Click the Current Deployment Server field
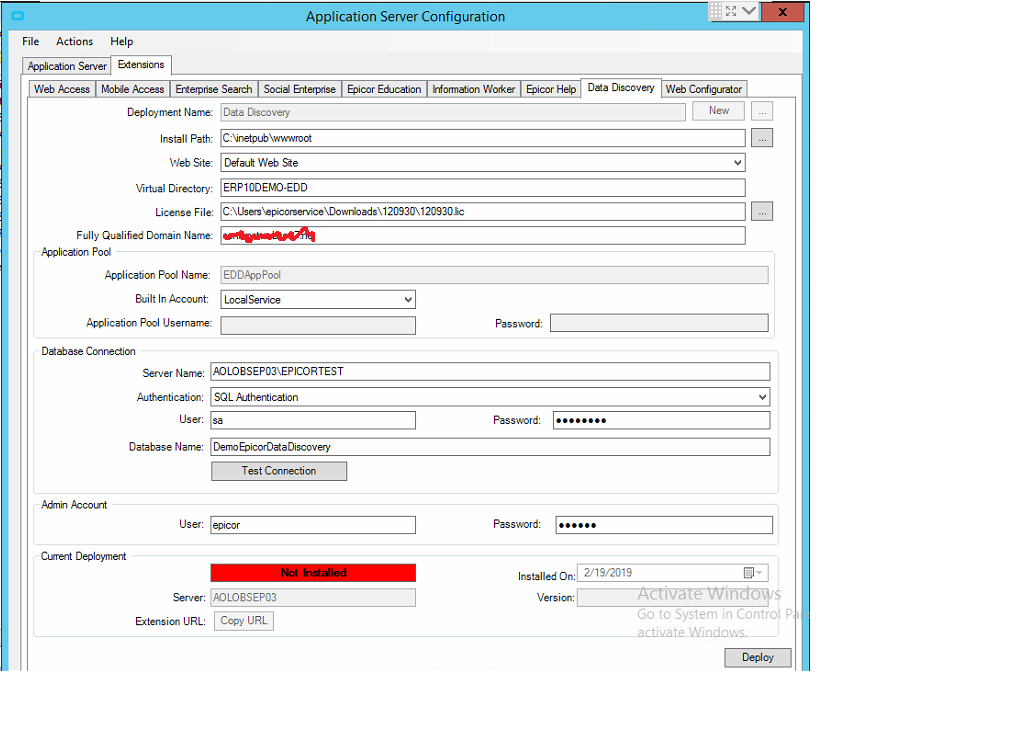1019x734 pixels. [313, 597]
